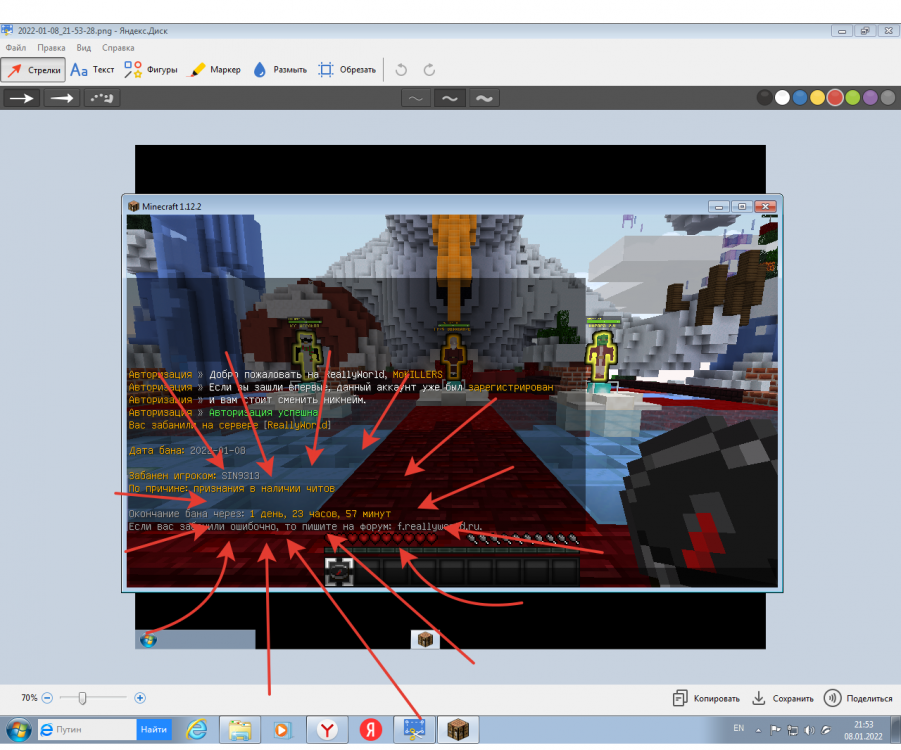The width and height of the screenshot is (901, 750).
Task: Click the taskbar clock showing 21:53
Action: 863,730
